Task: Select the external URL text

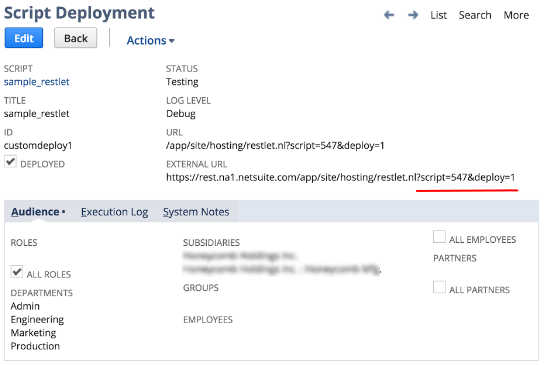Action: 340,177
